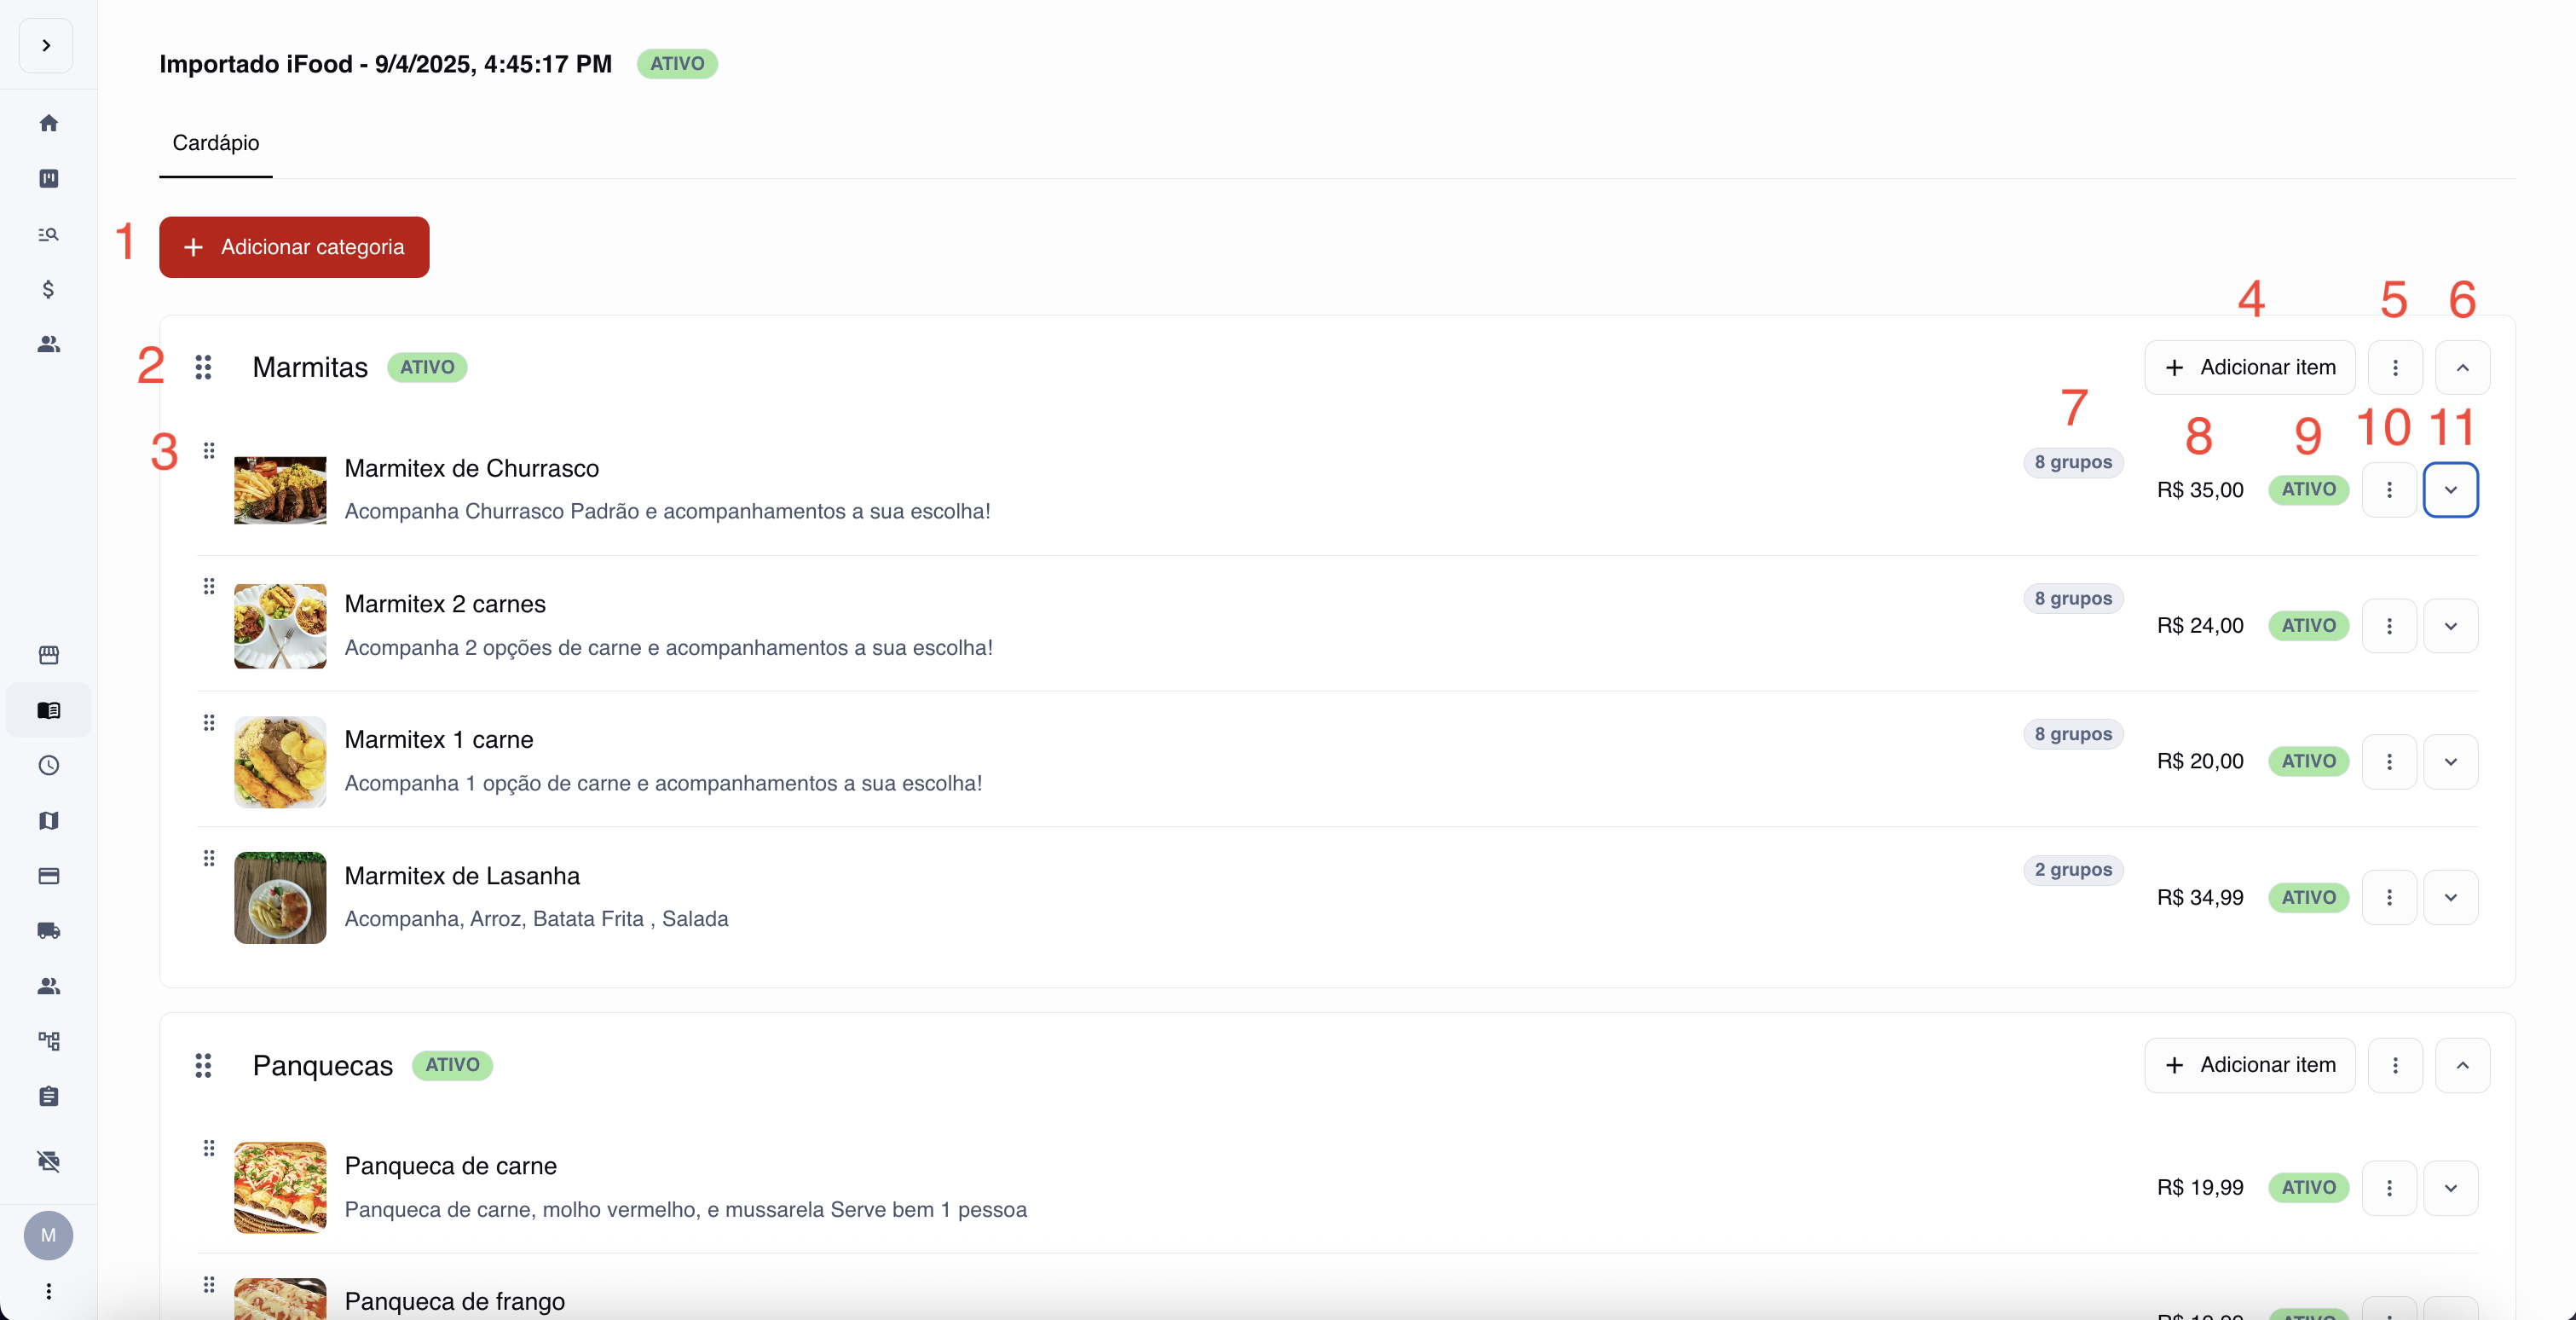
Task: Open the map icon in sidebar
Action: 48,821
